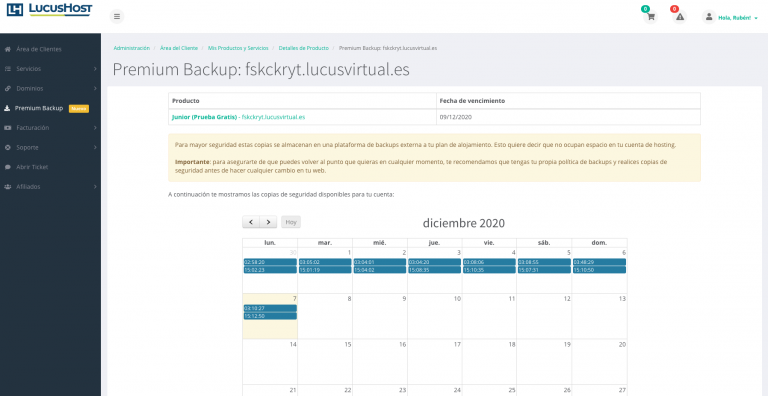Click the Soporte lifebuoy icon
This screenshot has height=396, width=768.
7,148
